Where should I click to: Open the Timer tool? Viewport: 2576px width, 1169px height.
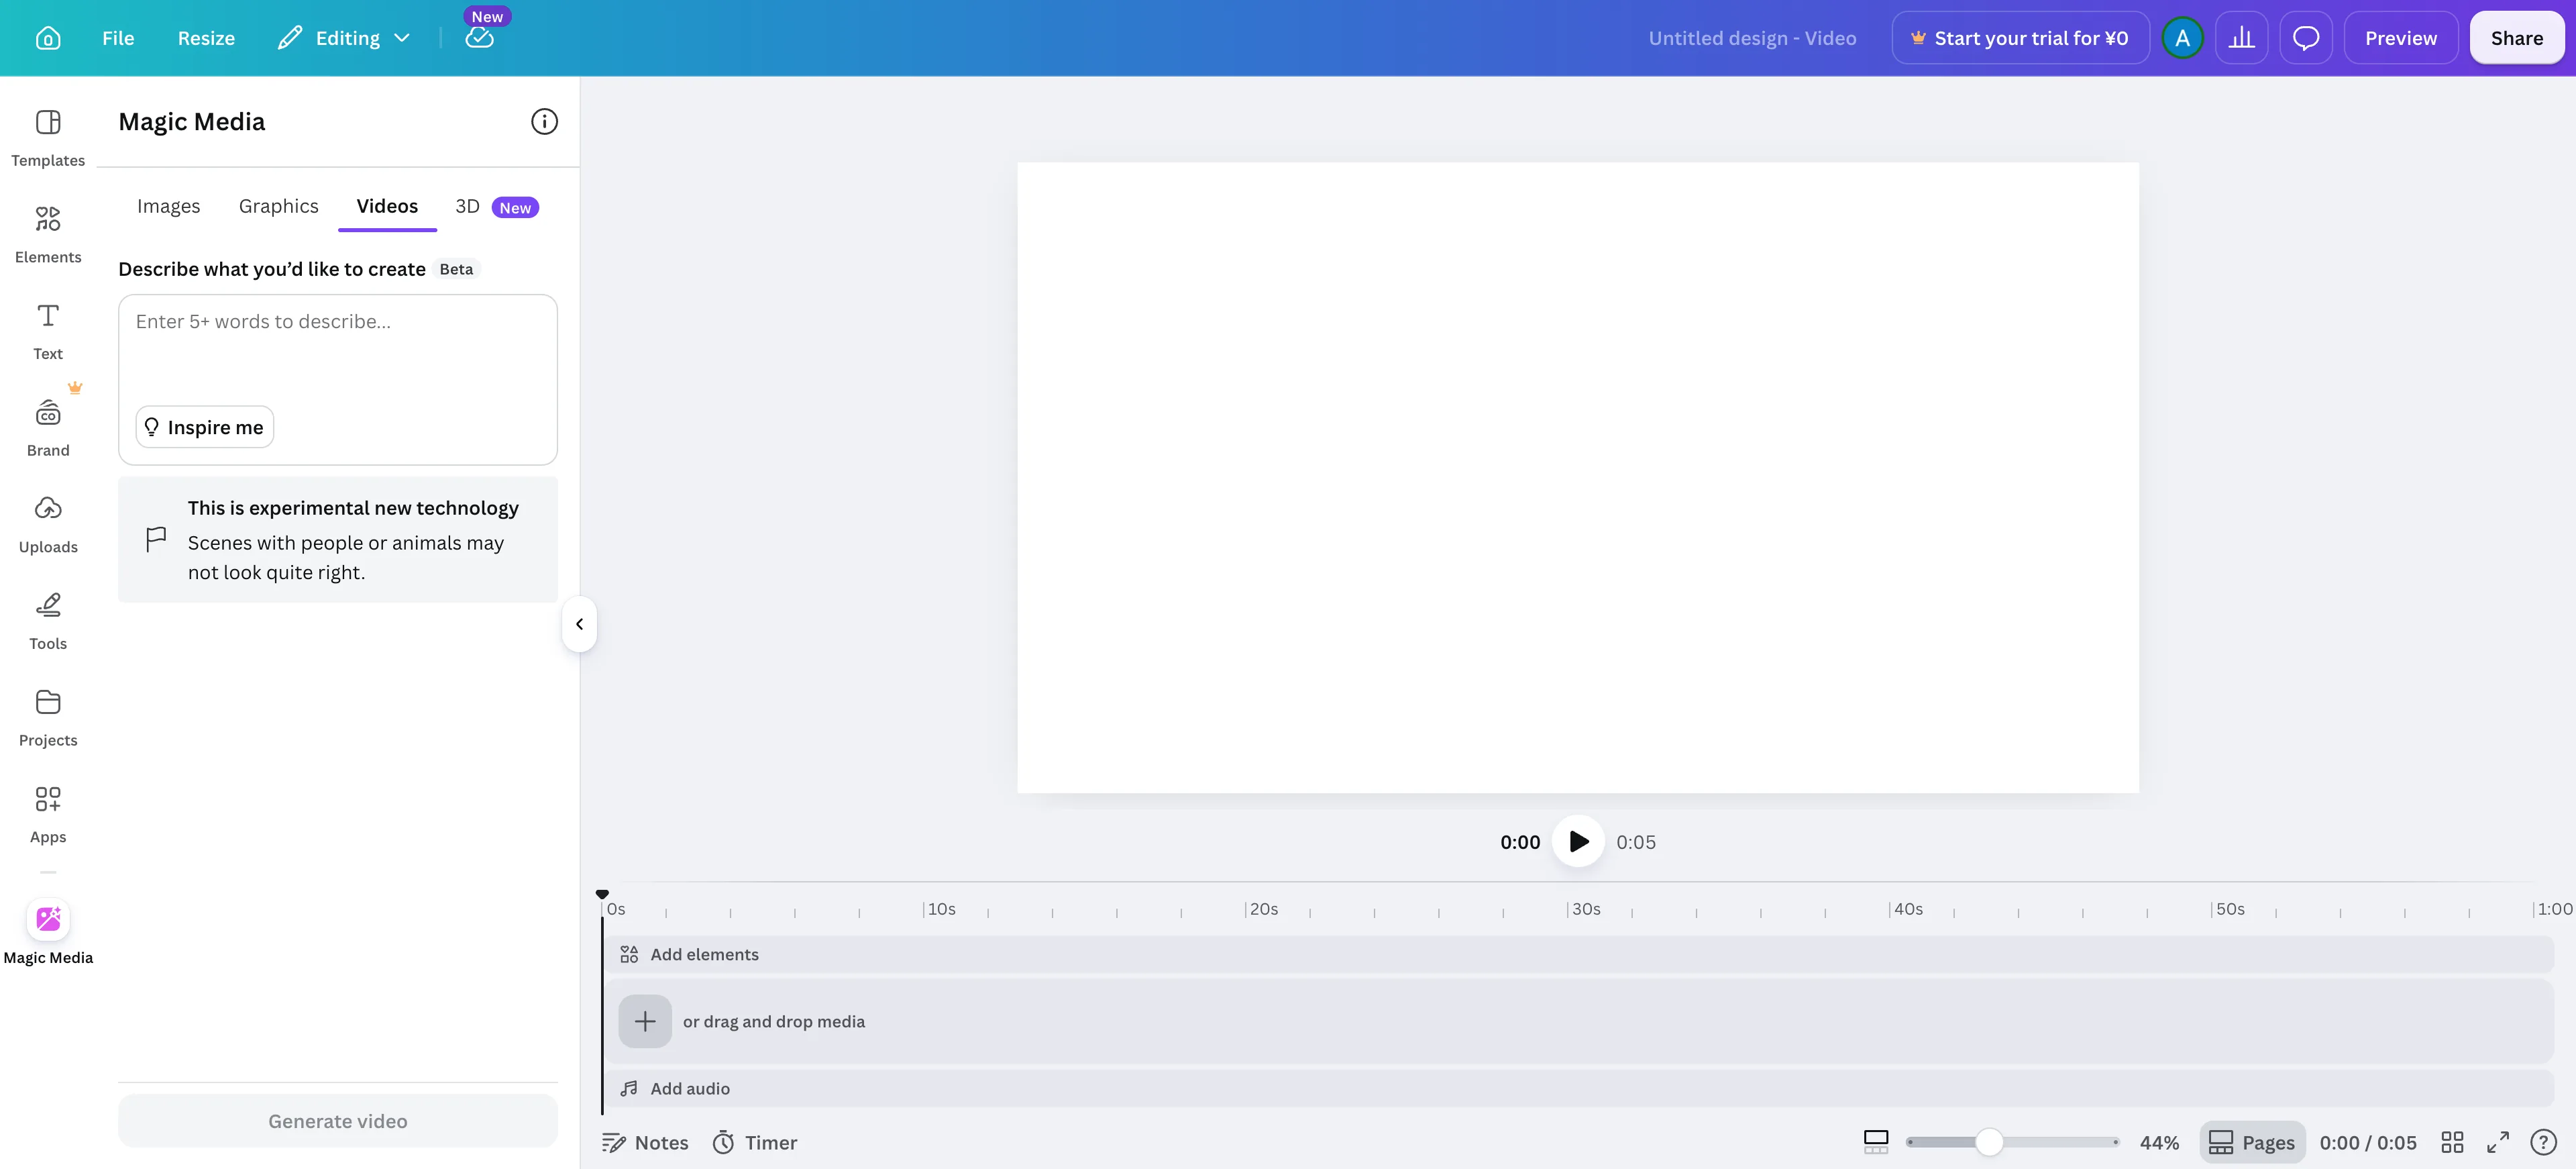[x=755, y=1142]
